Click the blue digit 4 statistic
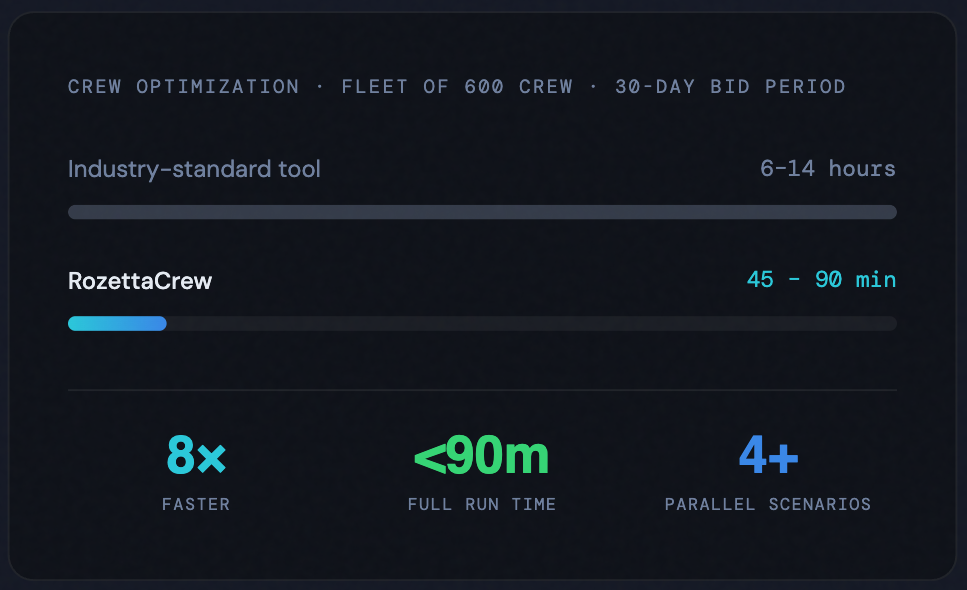Viewport: 967px width, 590px height. 752,456
